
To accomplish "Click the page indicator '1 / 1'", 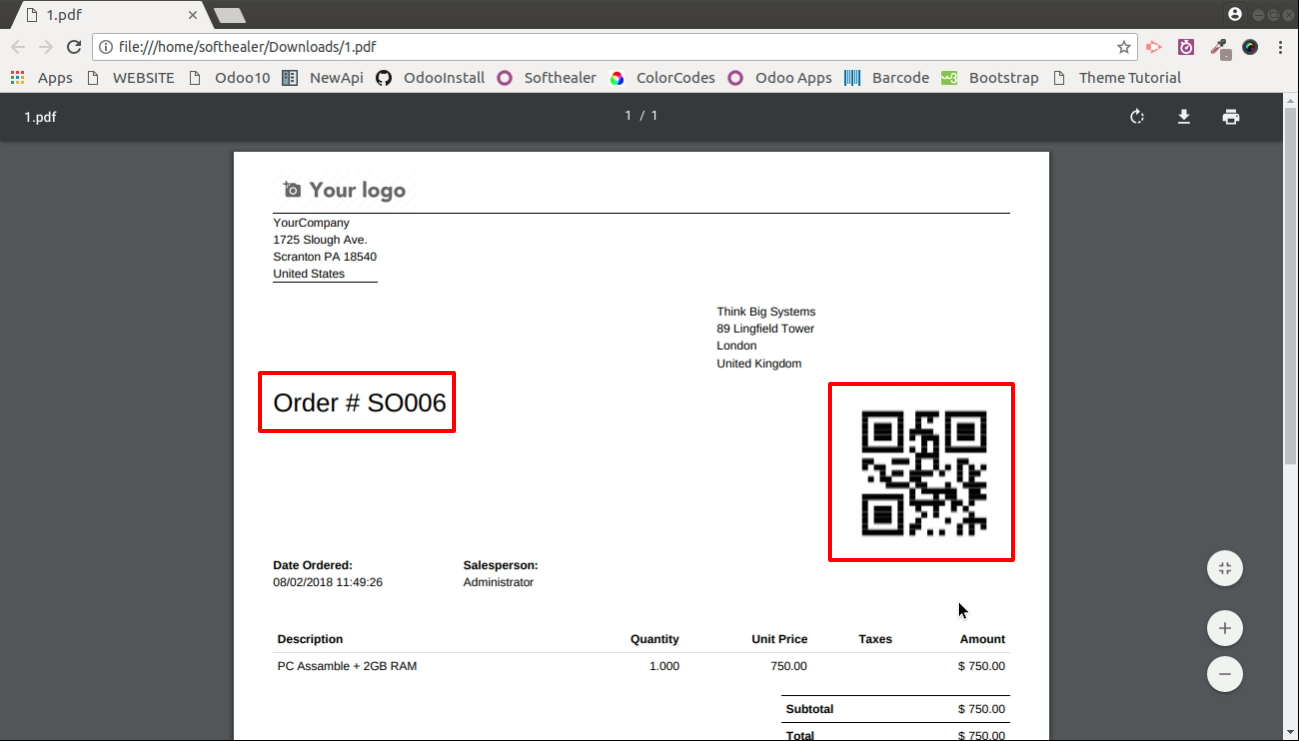I will coord(641,116).
